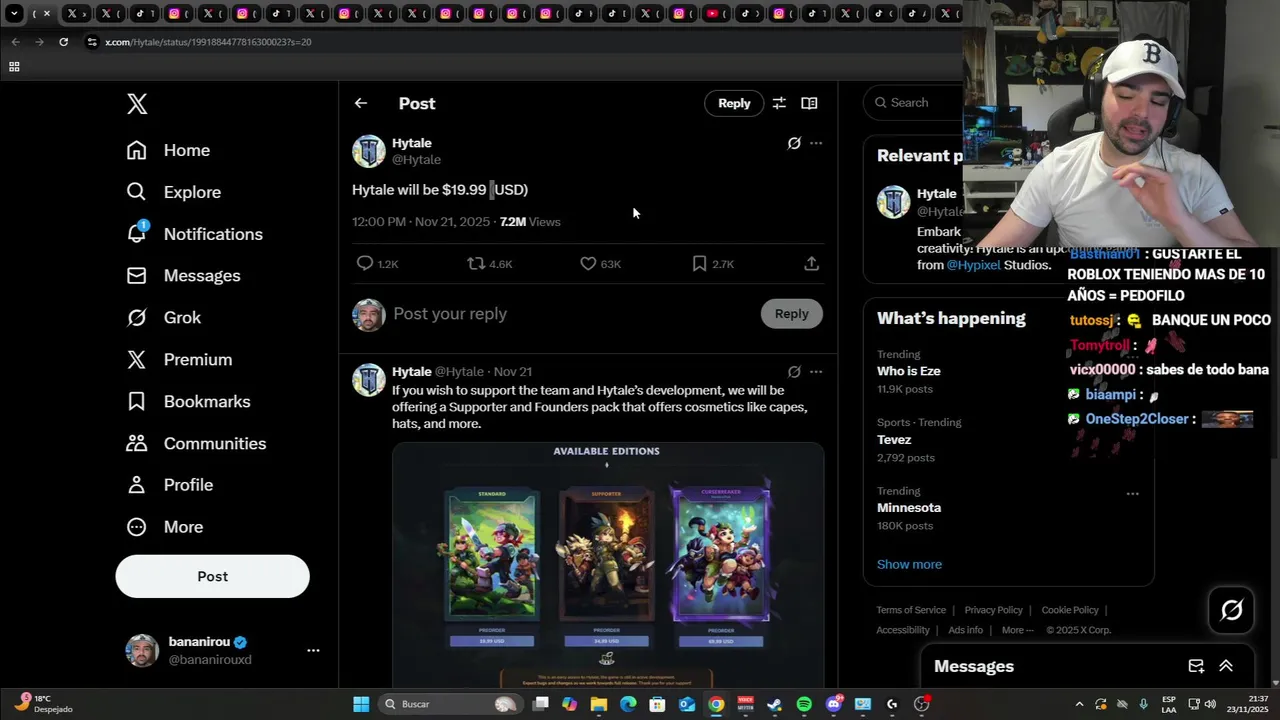This screenshot has height=720, width=1280.
Task: Click the weather widget showing 18°C
Action: 45,704
